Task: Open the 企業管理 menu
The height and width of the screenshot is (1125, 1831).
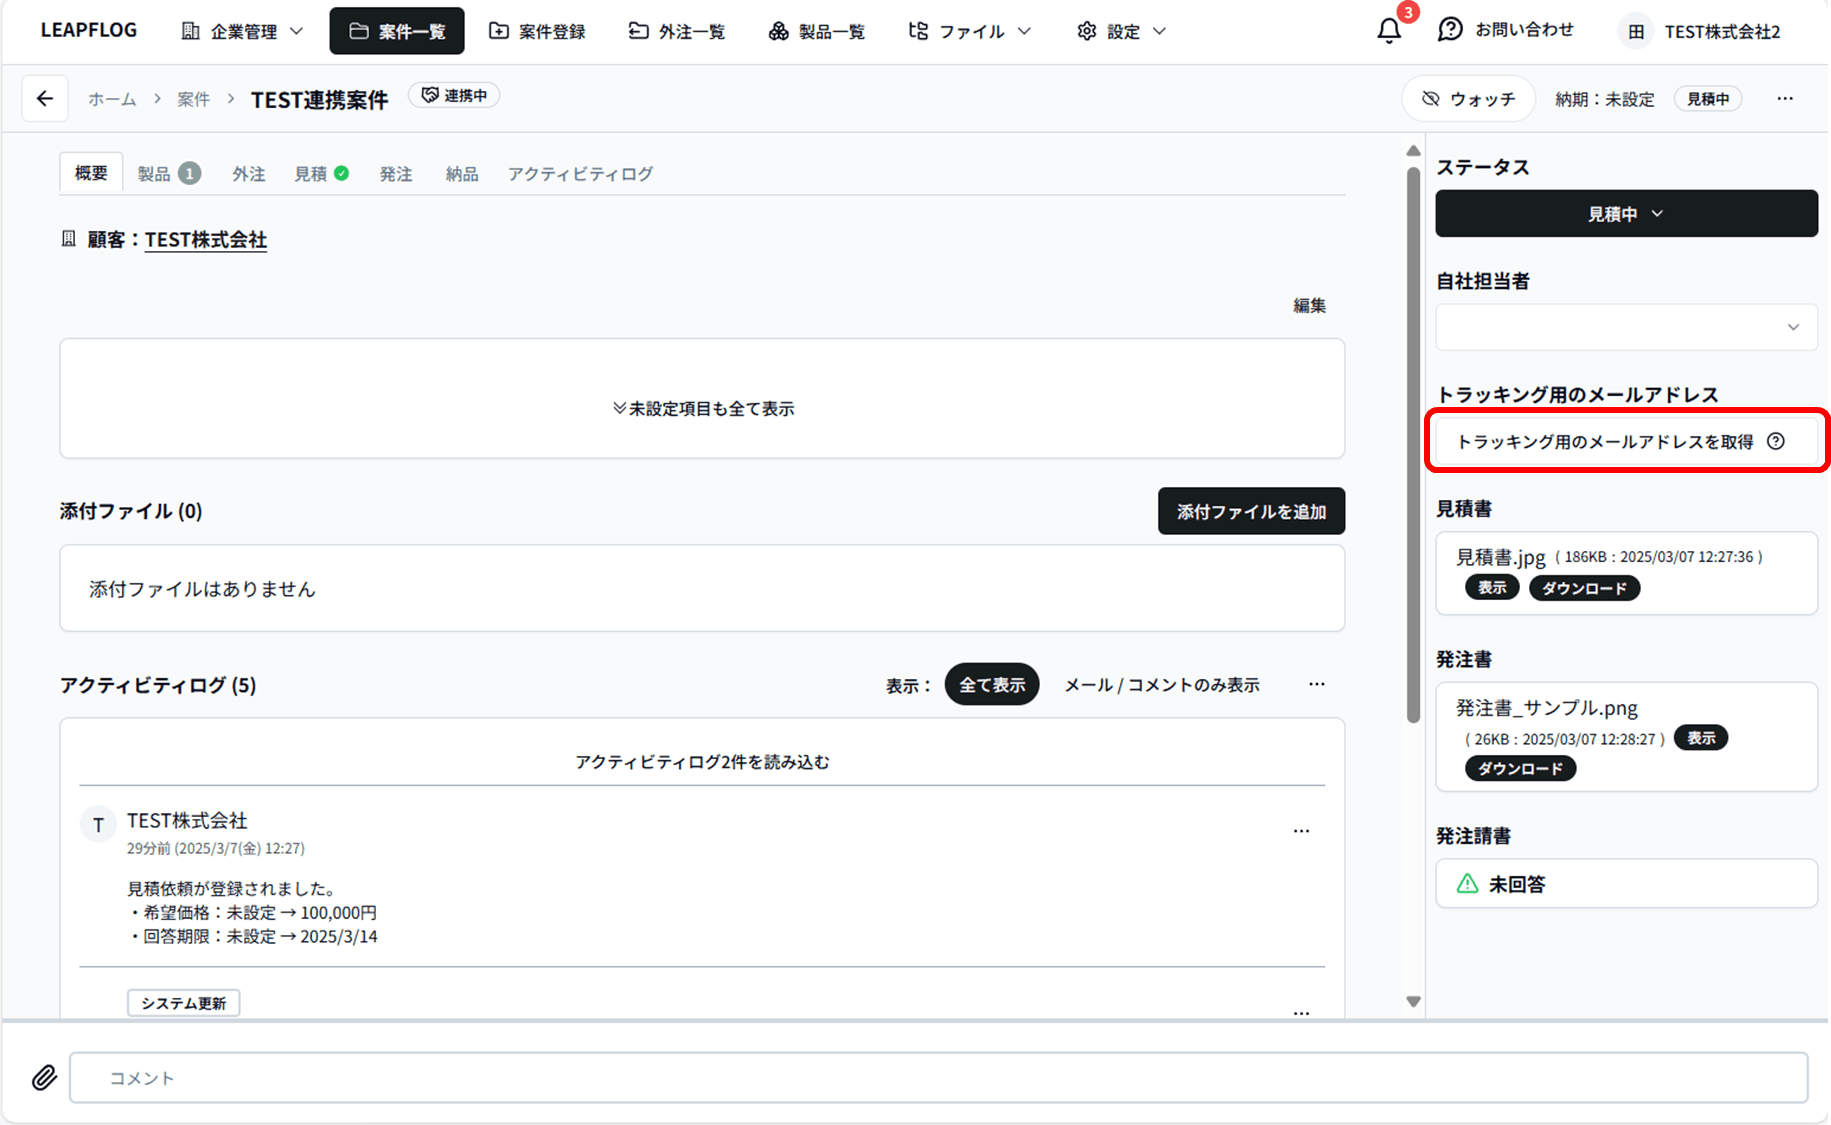Action: pyautogui.click(x=242, y=31)
